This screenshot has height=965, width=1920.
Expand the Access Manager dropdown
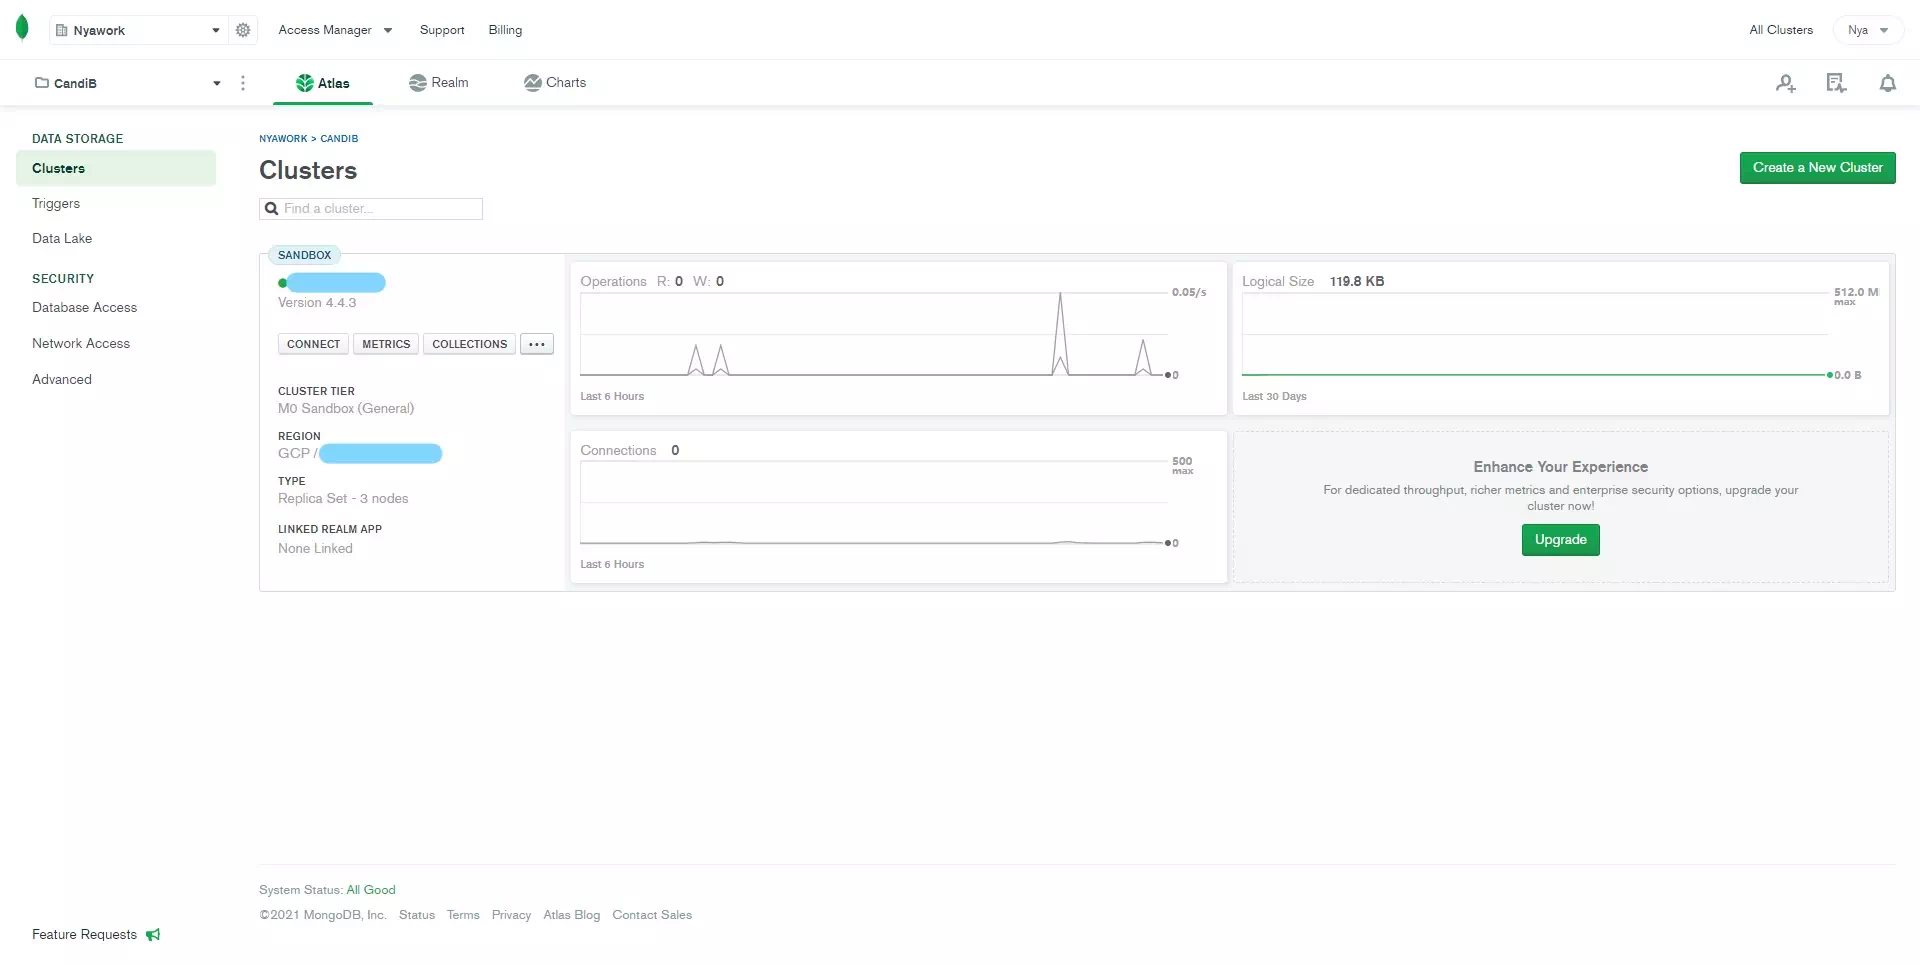(335, 30)
